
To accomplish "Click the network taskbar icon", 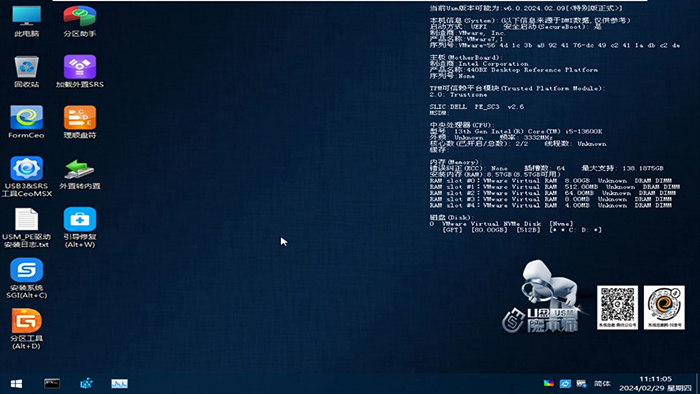I will 581,383.
